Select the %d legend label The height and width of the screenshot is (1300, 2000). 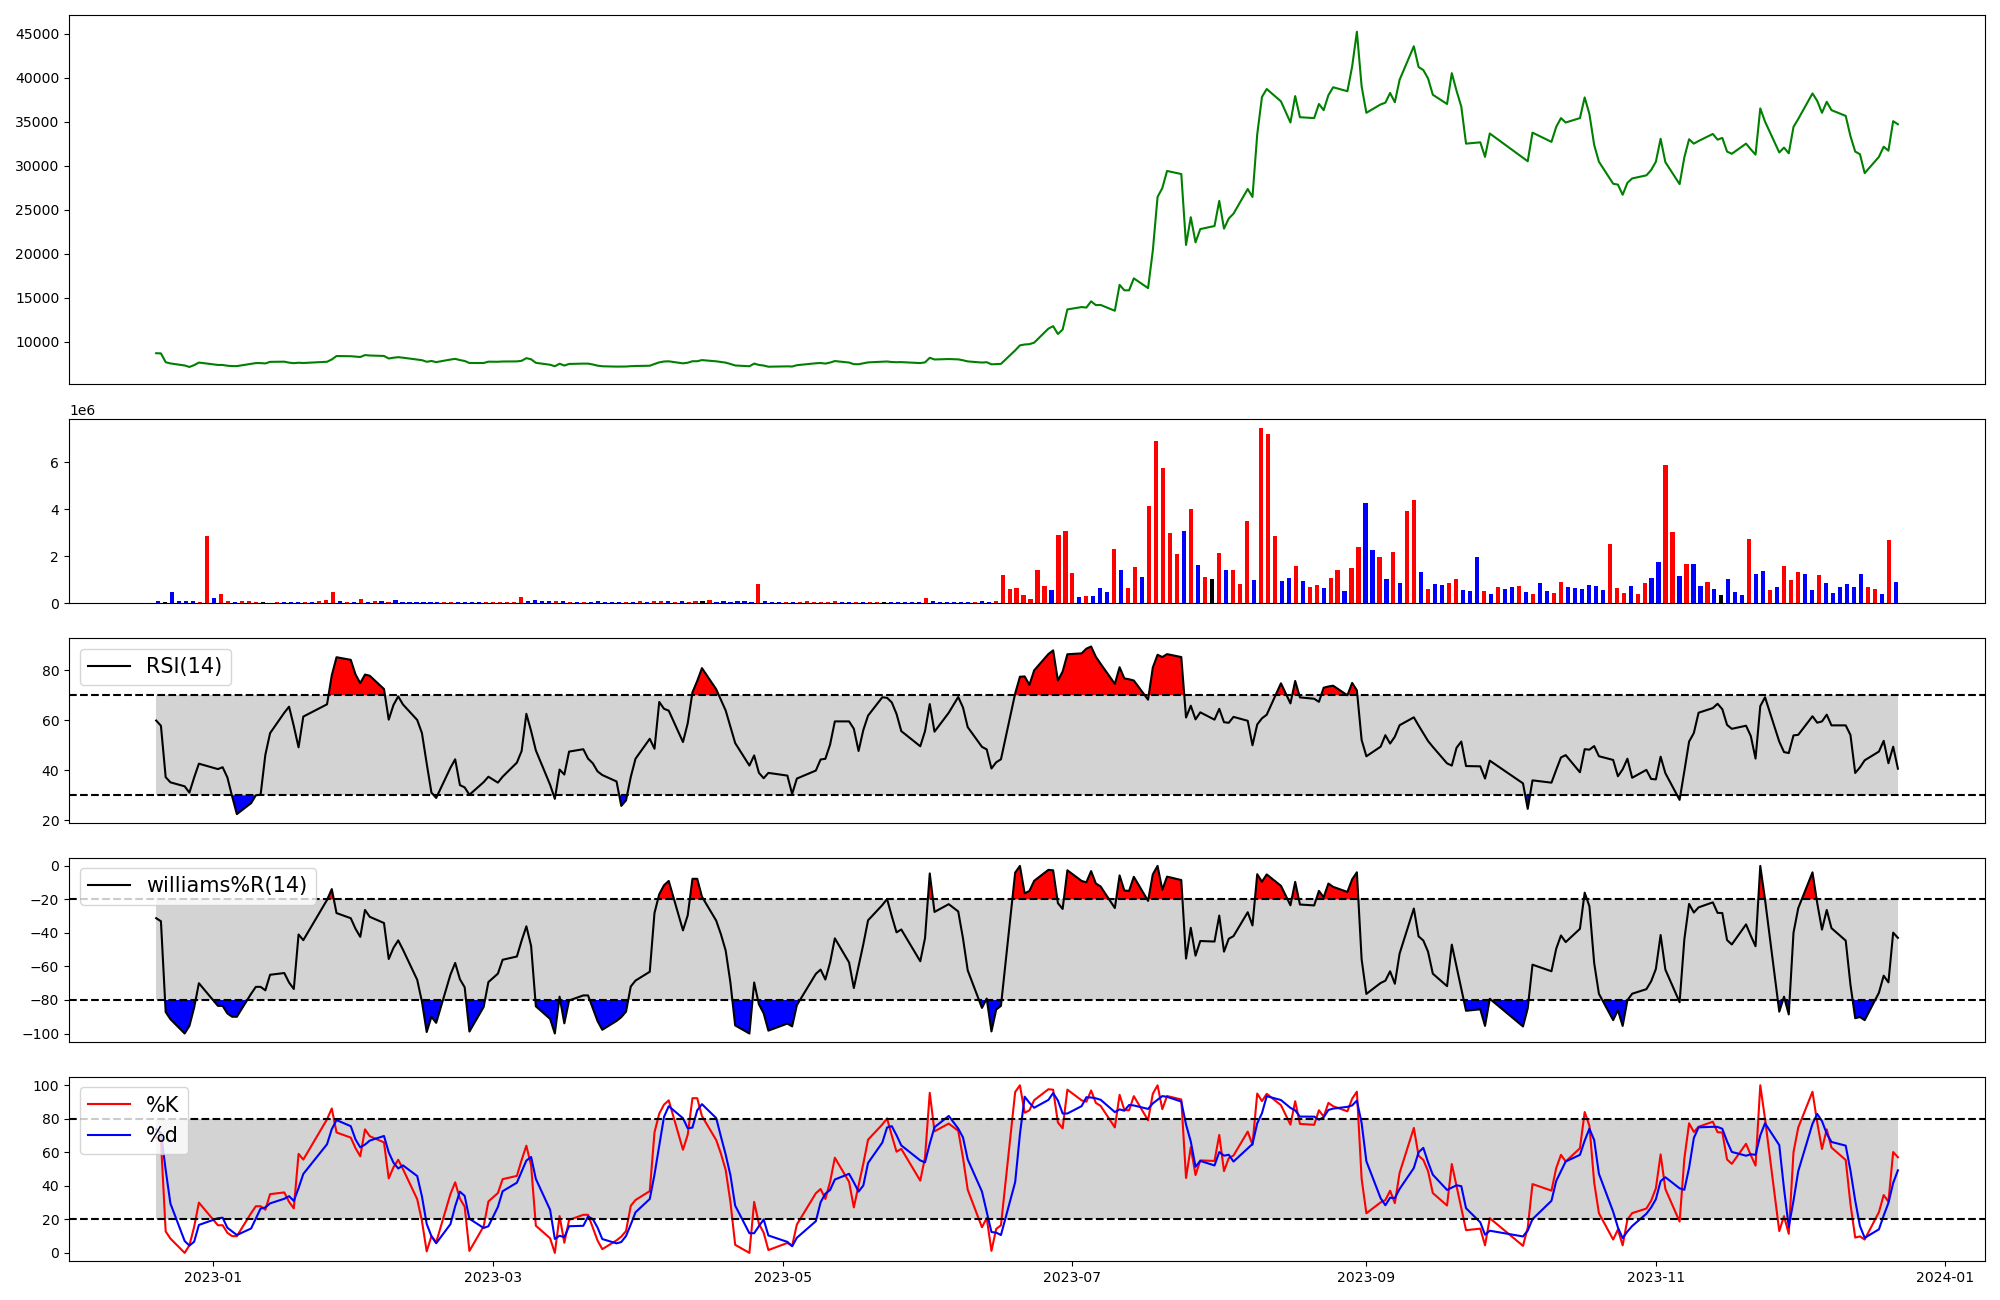click(162, 1135)
